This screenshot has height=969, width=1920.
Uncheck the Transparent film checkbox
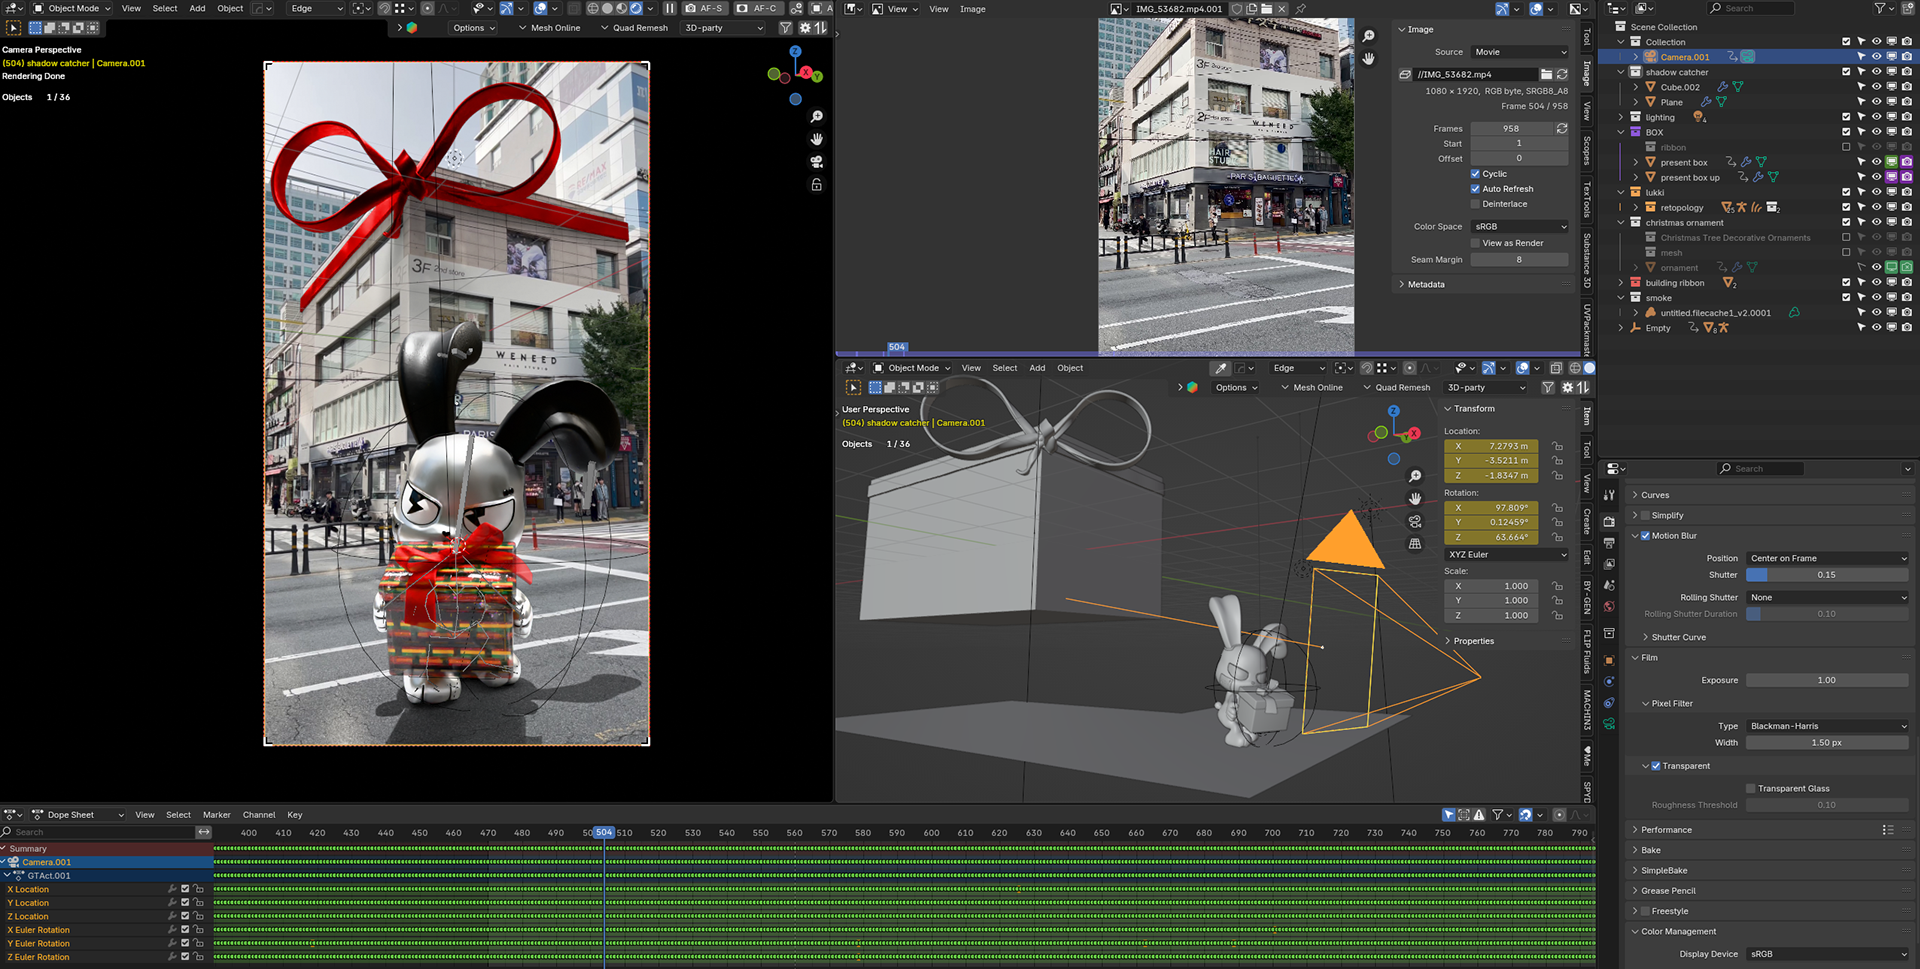pyautogui.click(x=1656, y=766)
